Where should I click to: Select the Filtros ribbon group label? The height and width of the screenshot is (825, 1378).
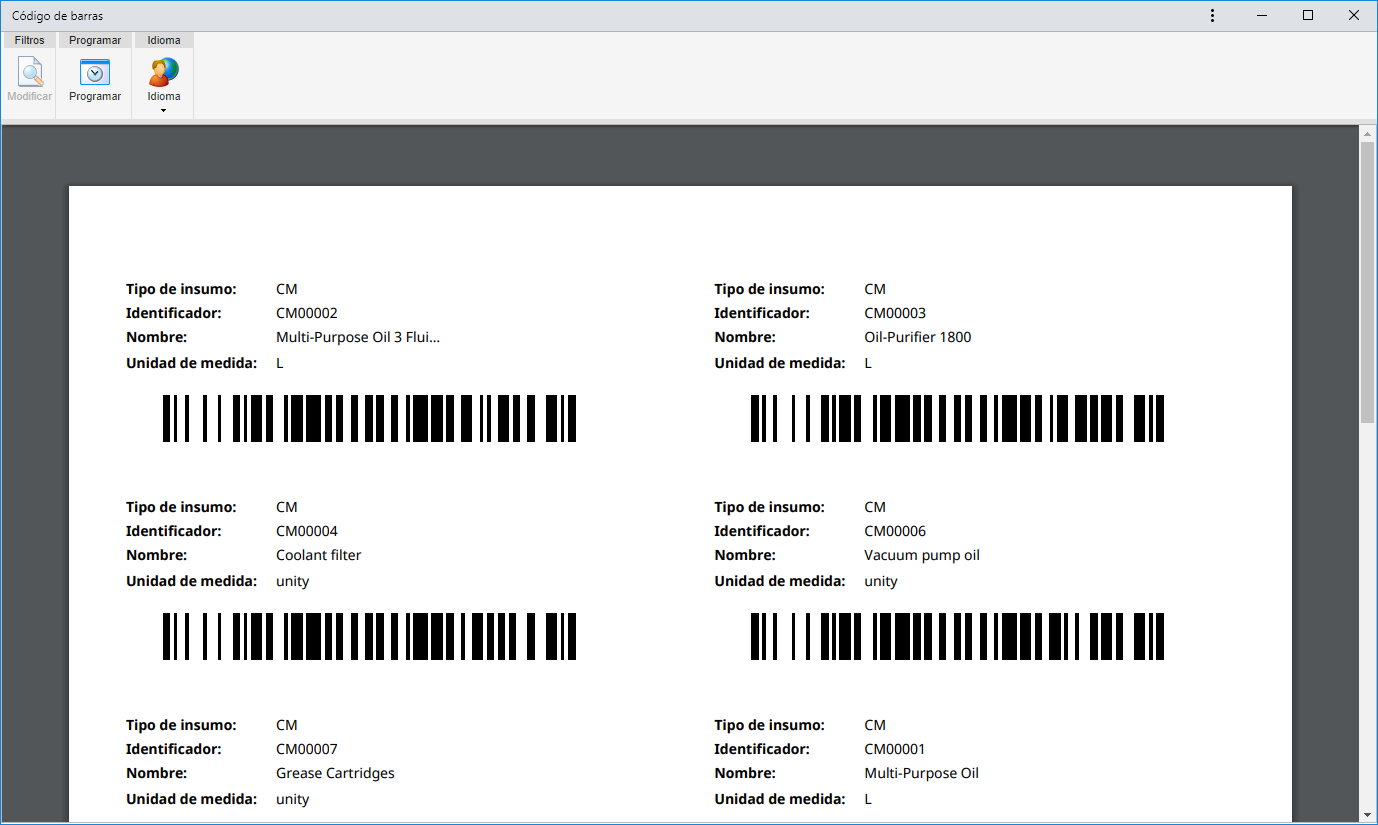[30, 40]
